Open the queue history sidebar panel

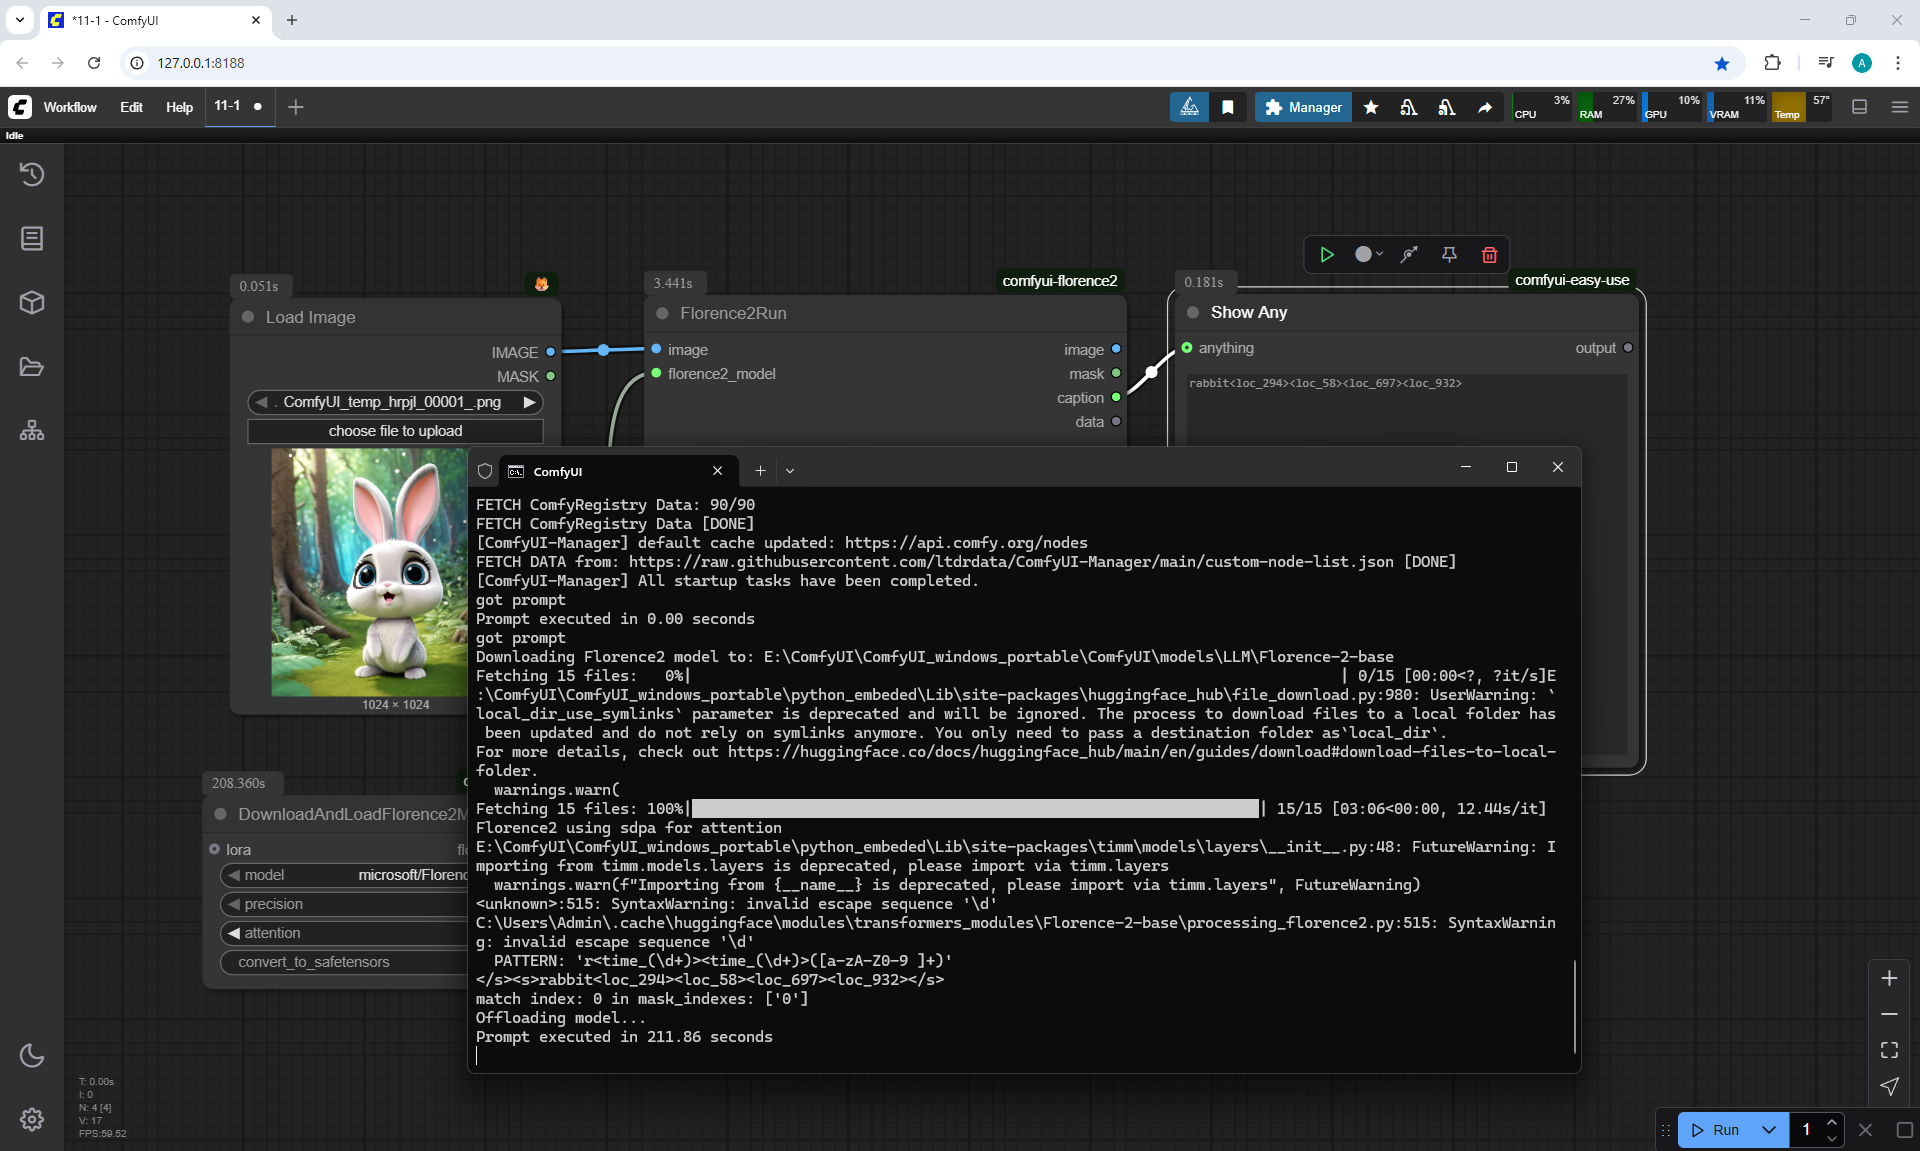(32, 174)
